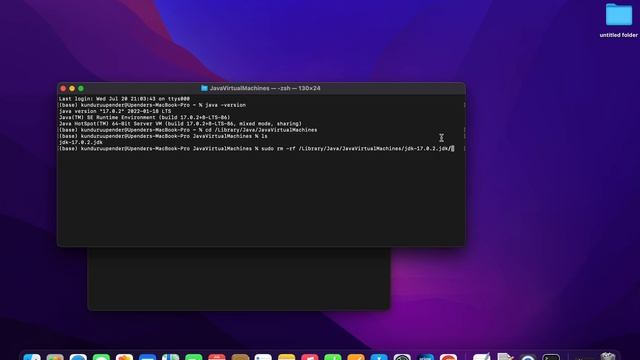Screen dimensions: 640x360
Task: Click the "Java(TM) SE Runtime Environment" line
Action: [144, 117]
